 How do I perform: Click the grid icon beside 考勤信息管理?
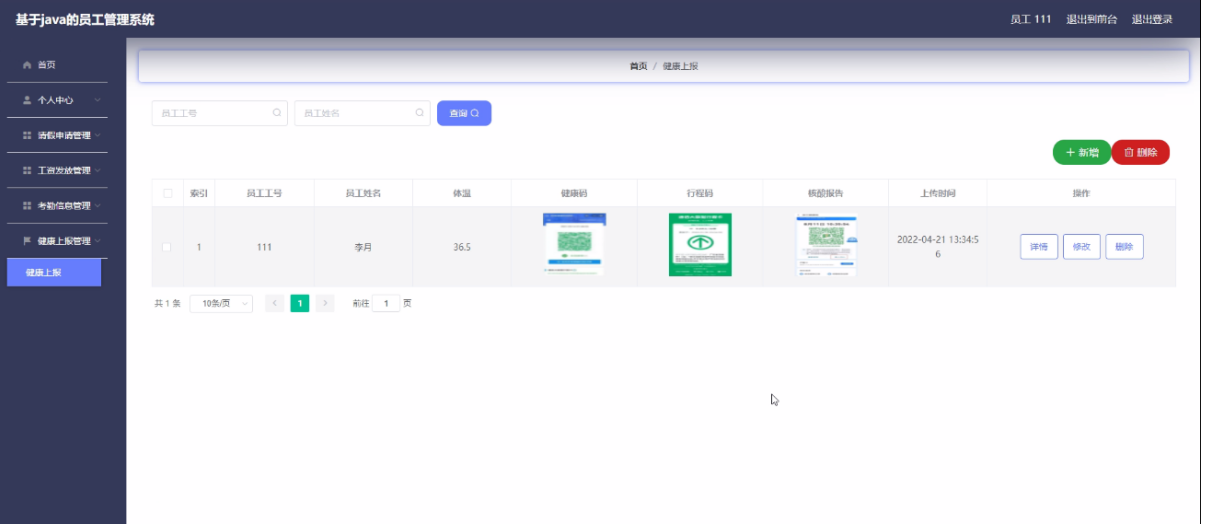coord(27,206)
